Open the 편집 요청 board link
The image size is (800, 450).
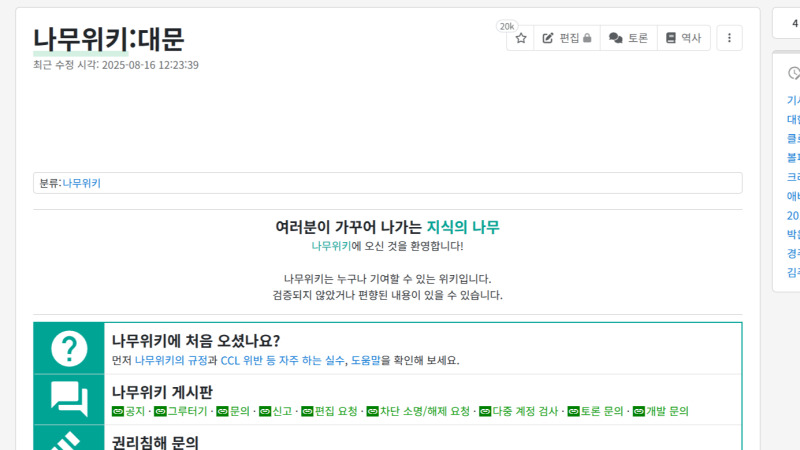[x=329, y=411]
